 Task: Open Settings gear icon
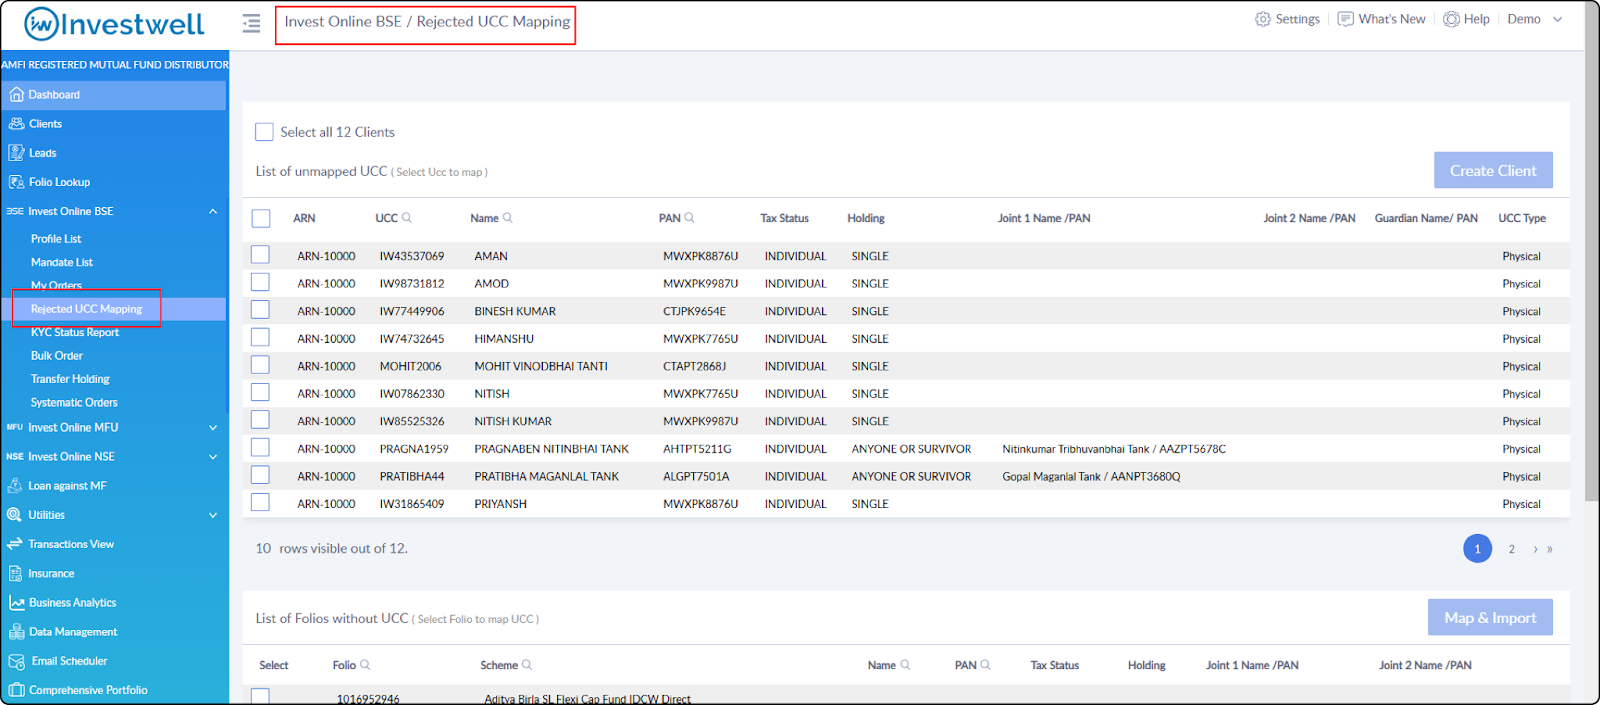click(x=1263, y=19)
